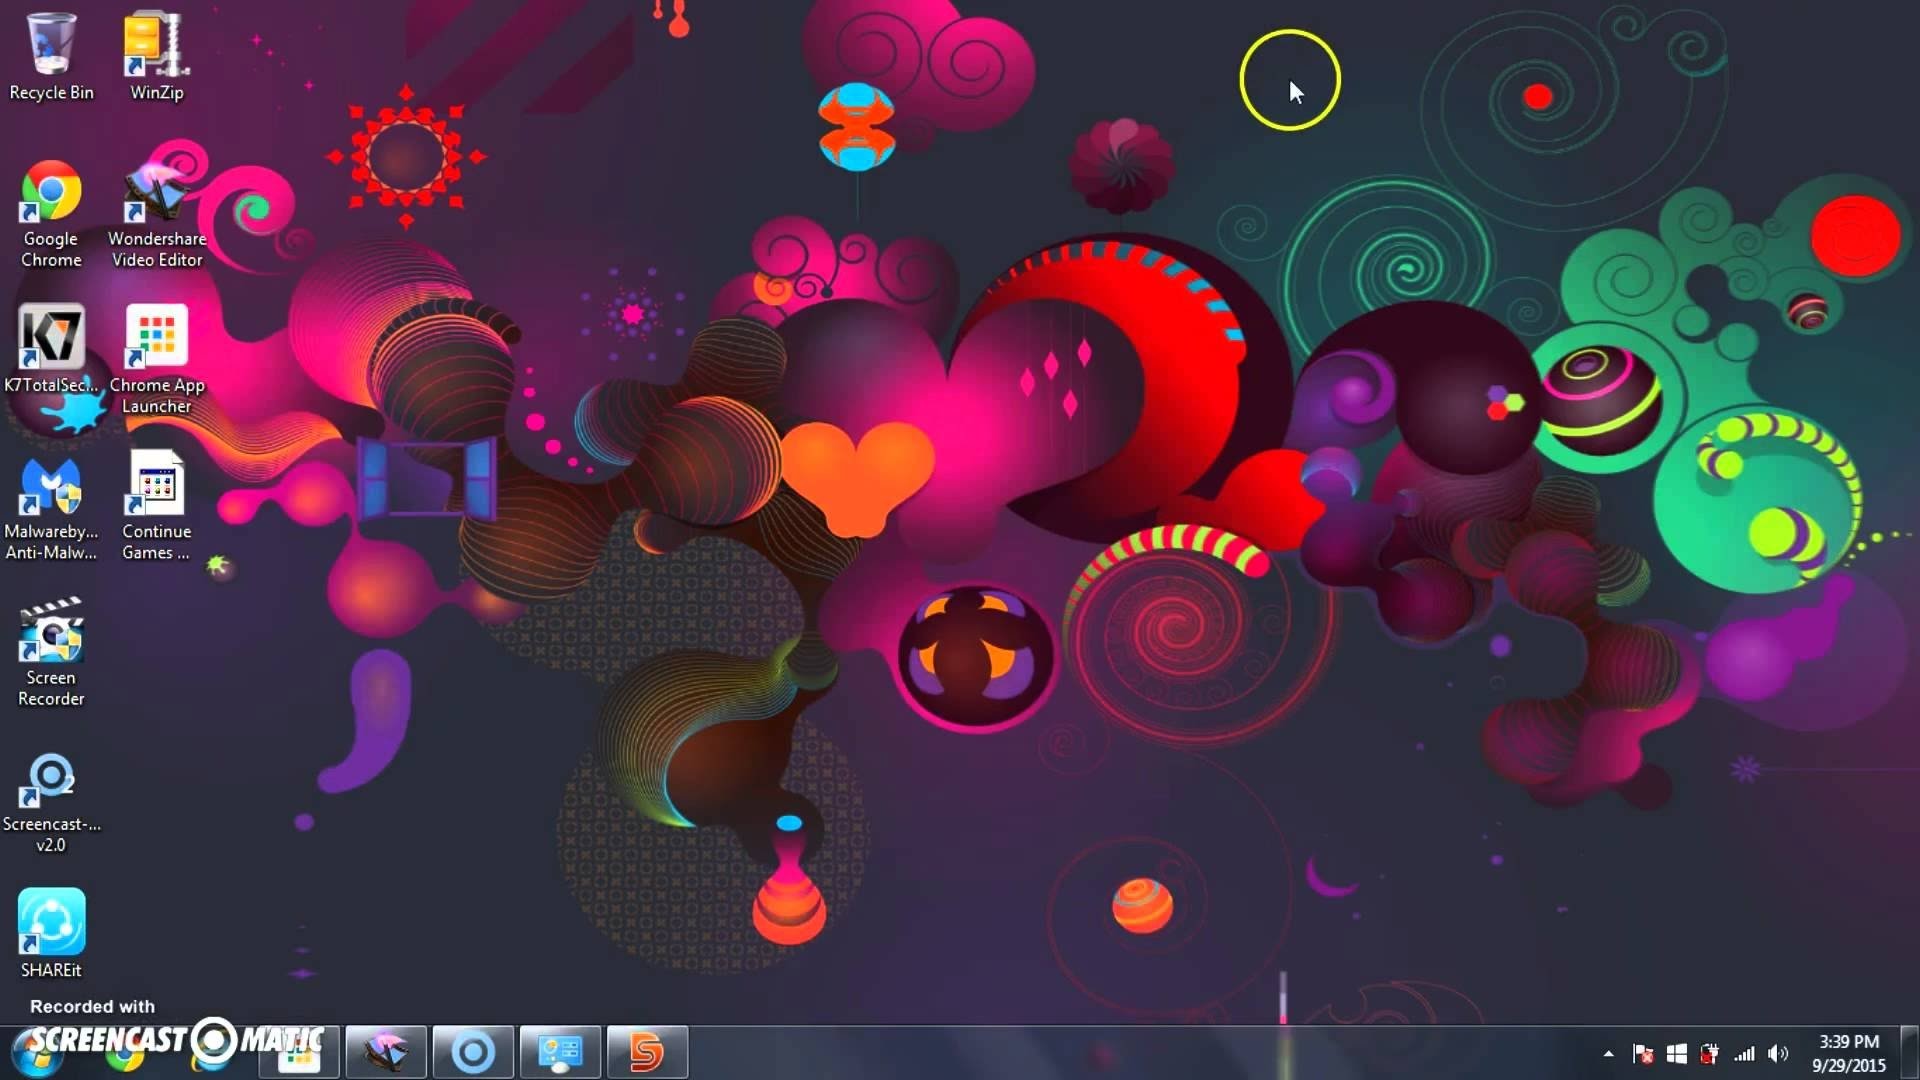Select the Continue Games shortcut
Viewport: 1920px width, 1080px height.
pos(157,485)
